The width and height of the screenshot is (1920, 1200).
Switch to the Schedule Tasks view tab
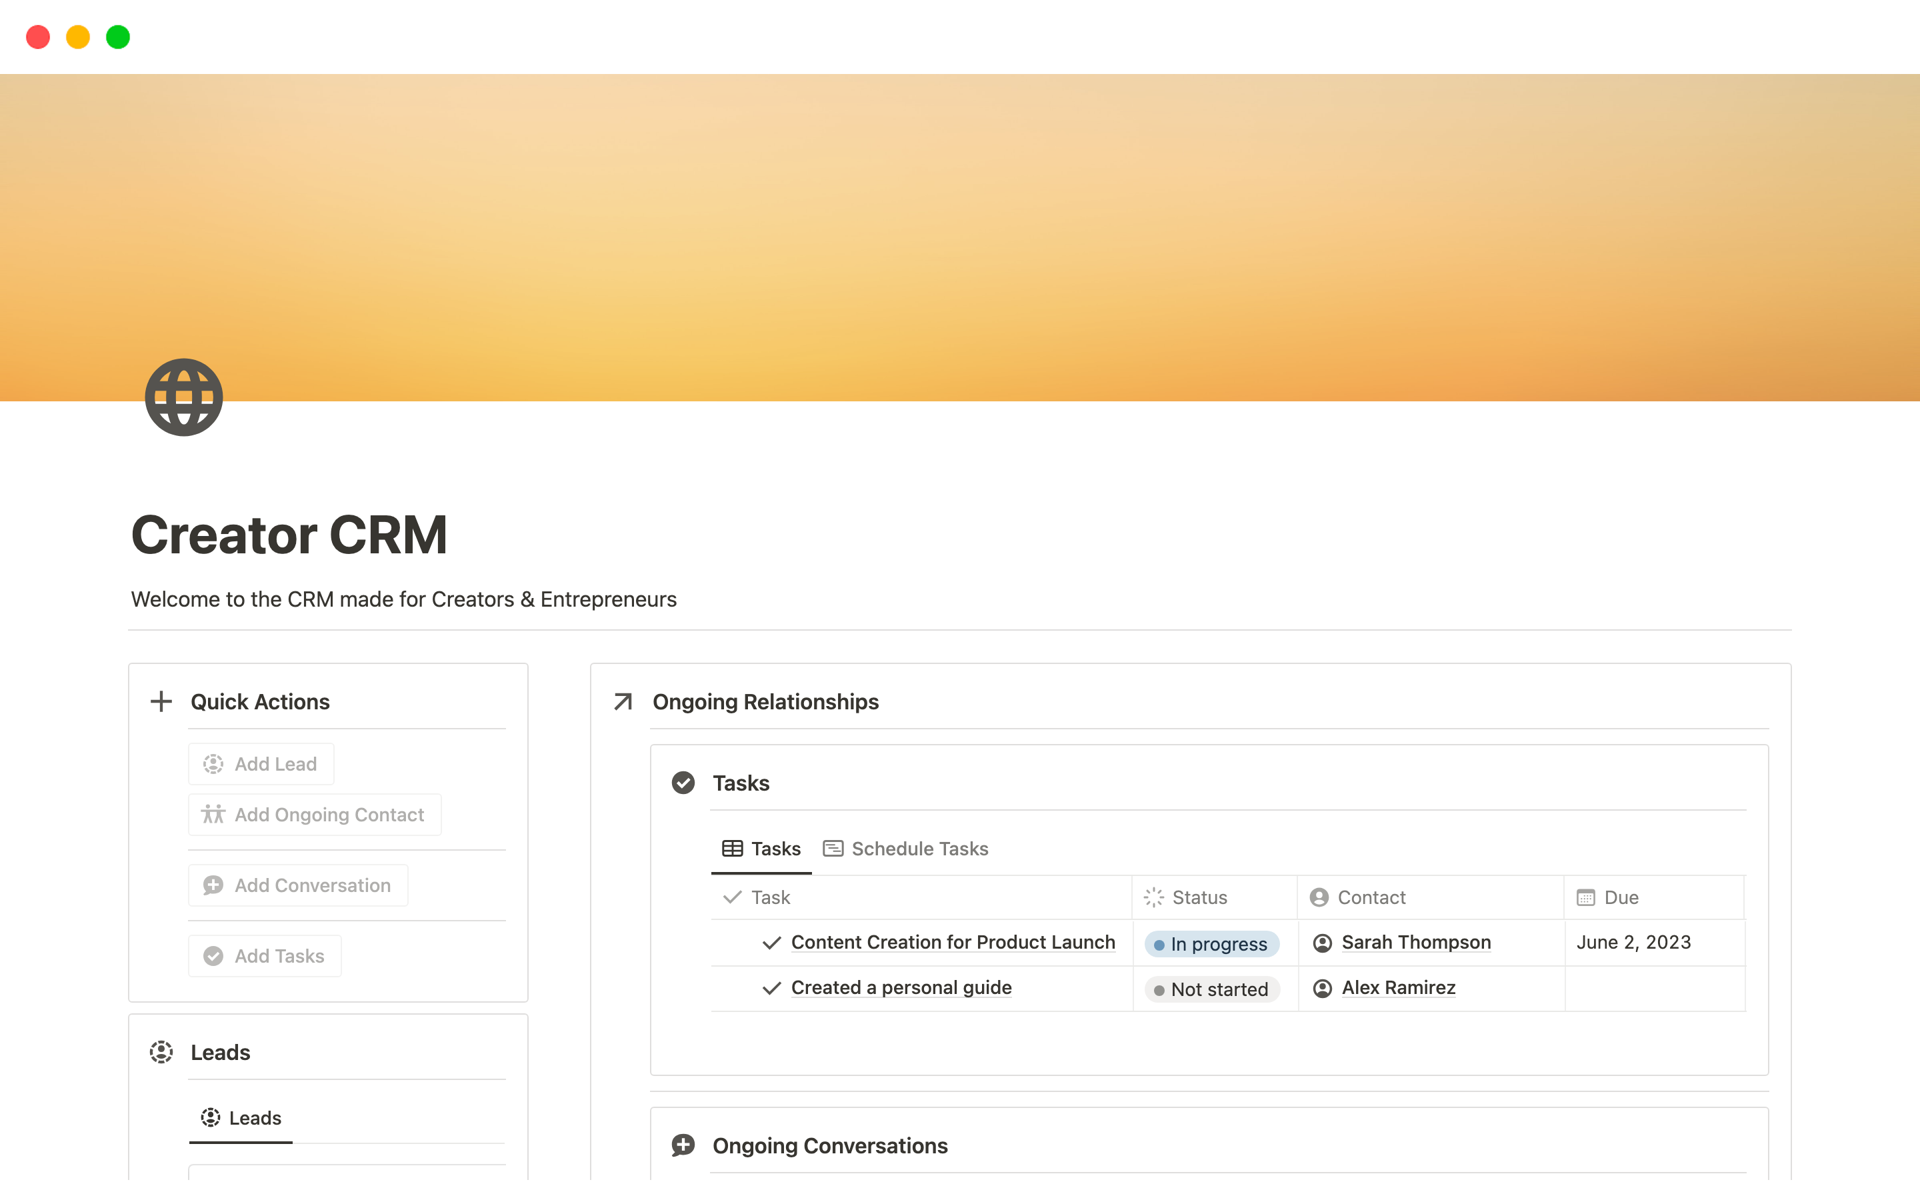click(x=906, y=849)
